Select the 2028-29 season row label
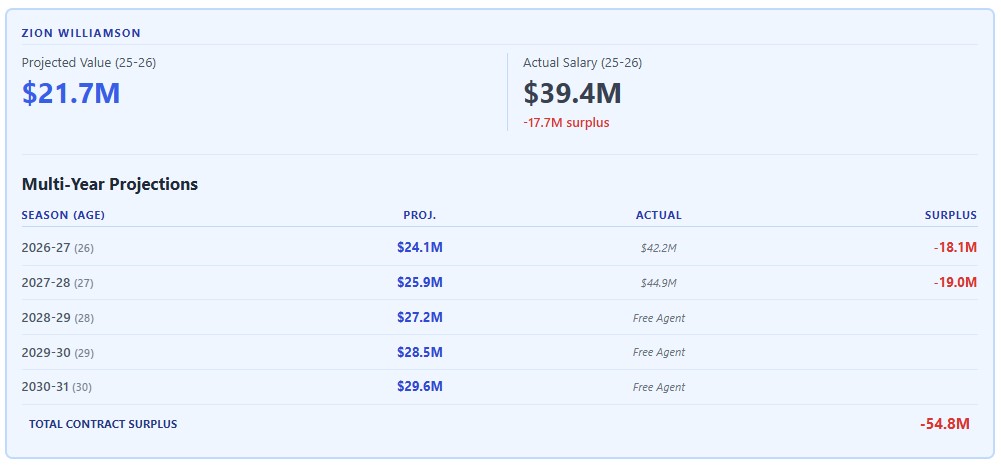This screenshot has width=1001, height=466. (57, 318)
